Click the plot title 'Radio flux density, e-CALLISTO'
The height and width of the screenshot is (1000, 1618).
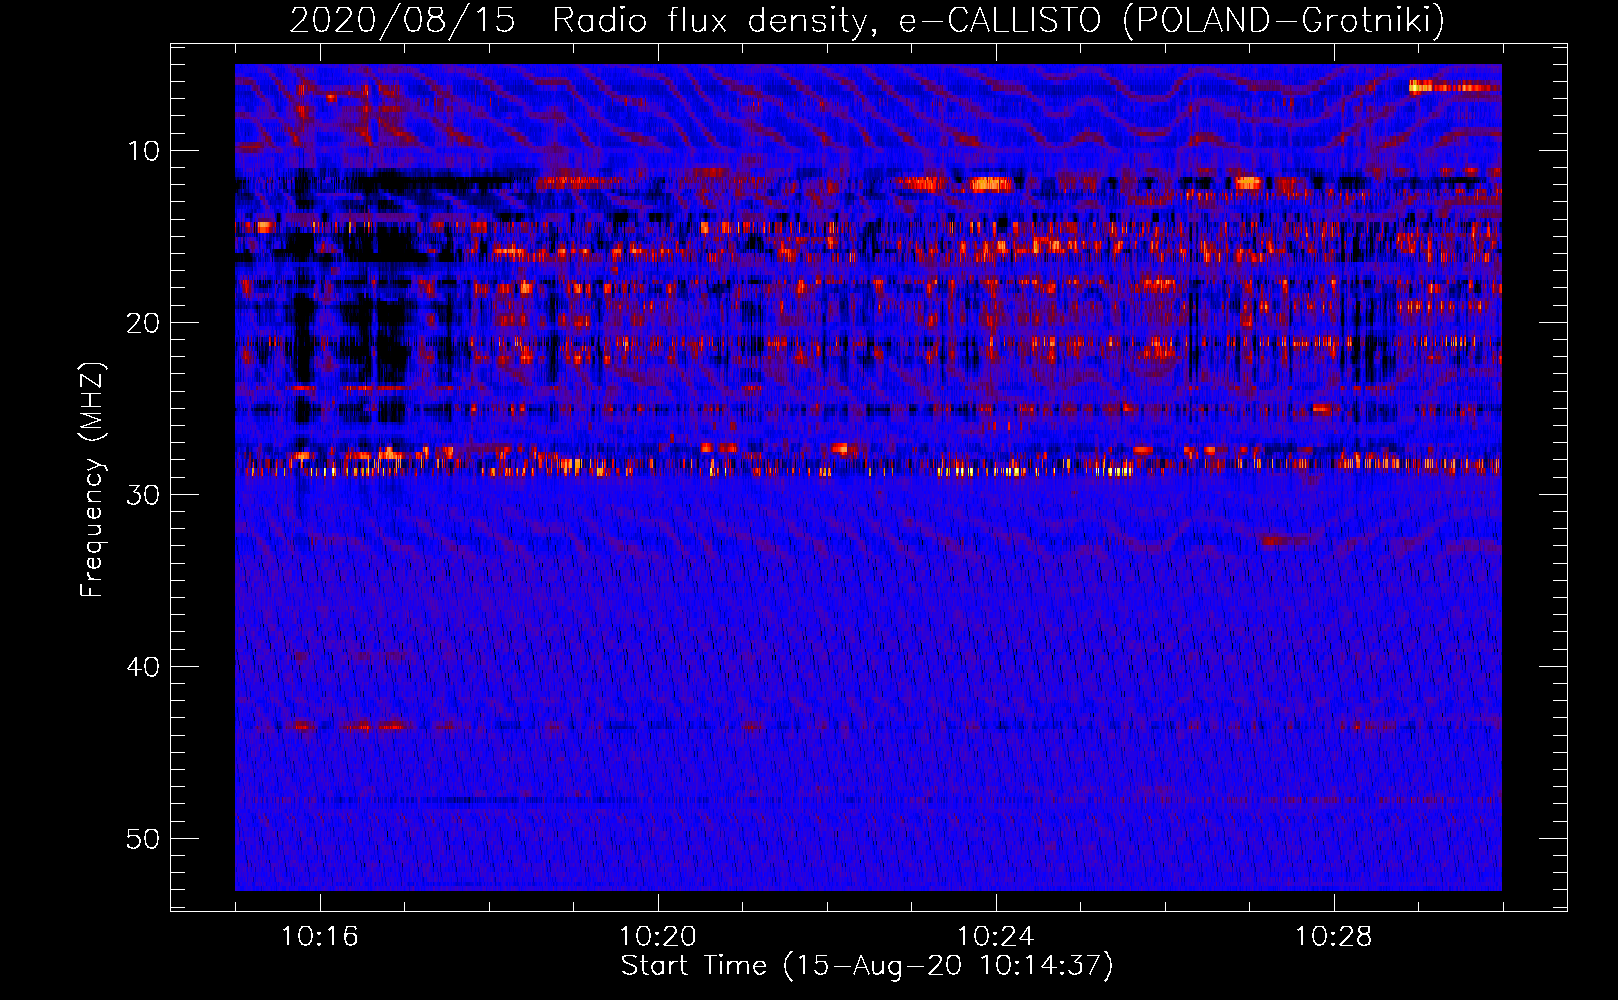[x=827, y=20]
